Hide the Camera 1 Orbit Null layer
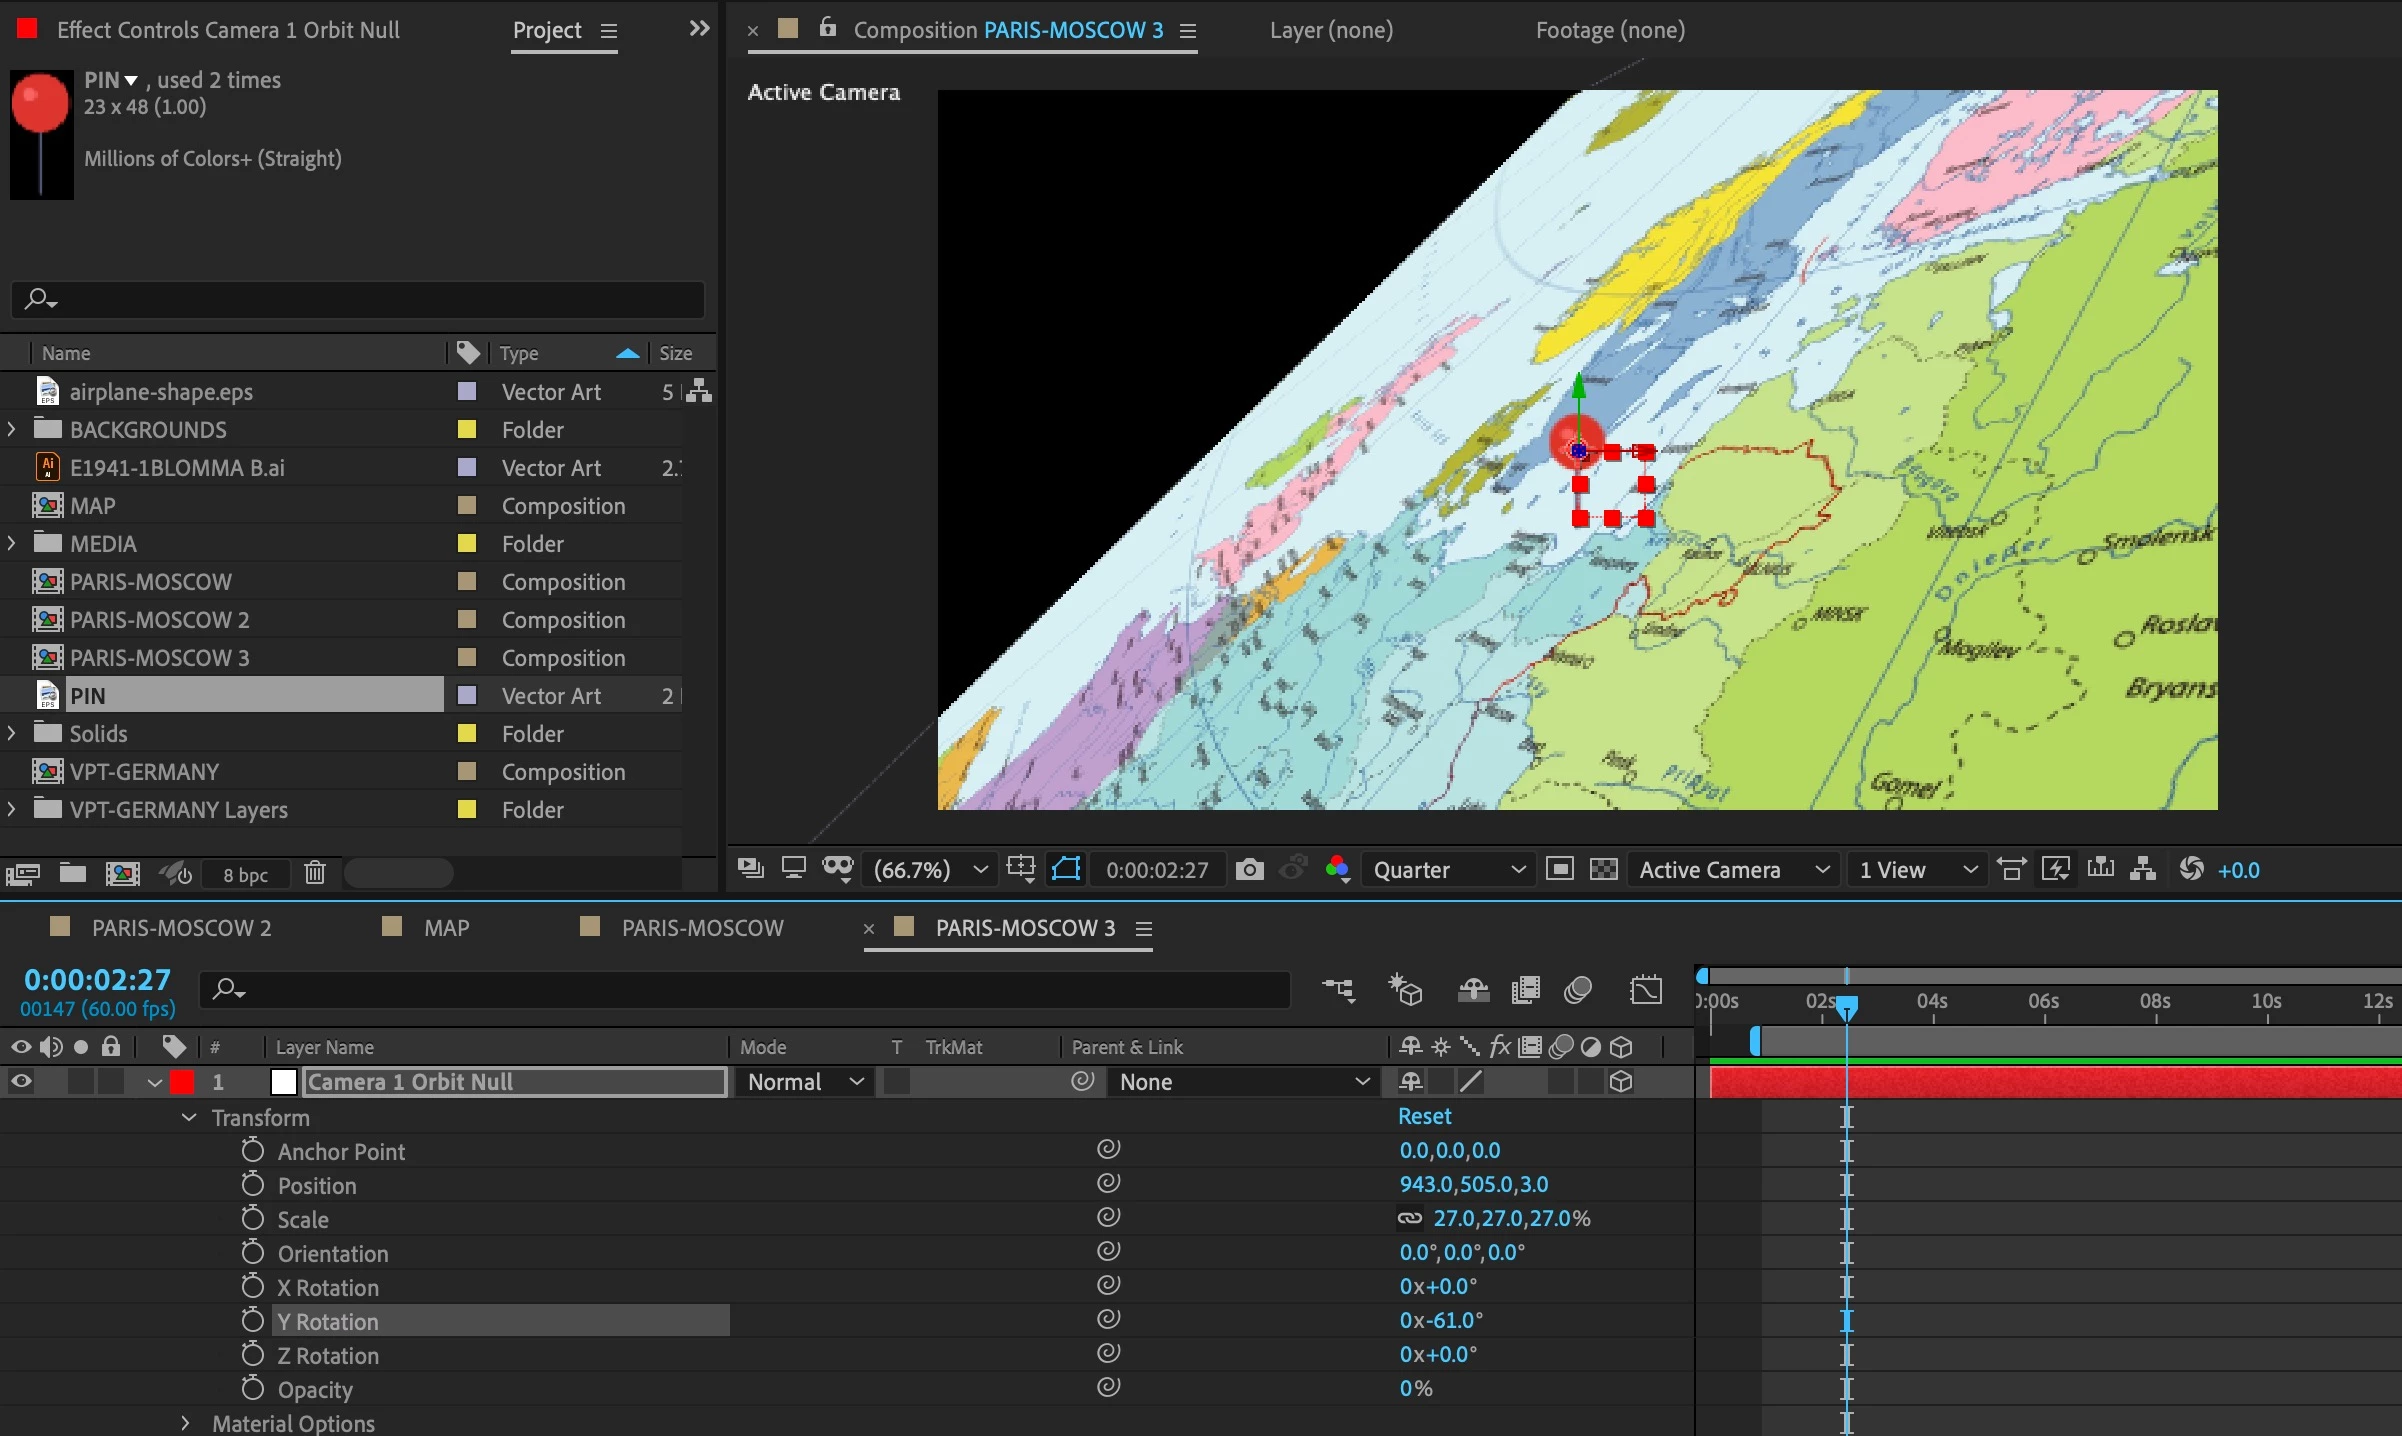The height and width of the screenshot is (1436, 2402). coord(20,1081)
